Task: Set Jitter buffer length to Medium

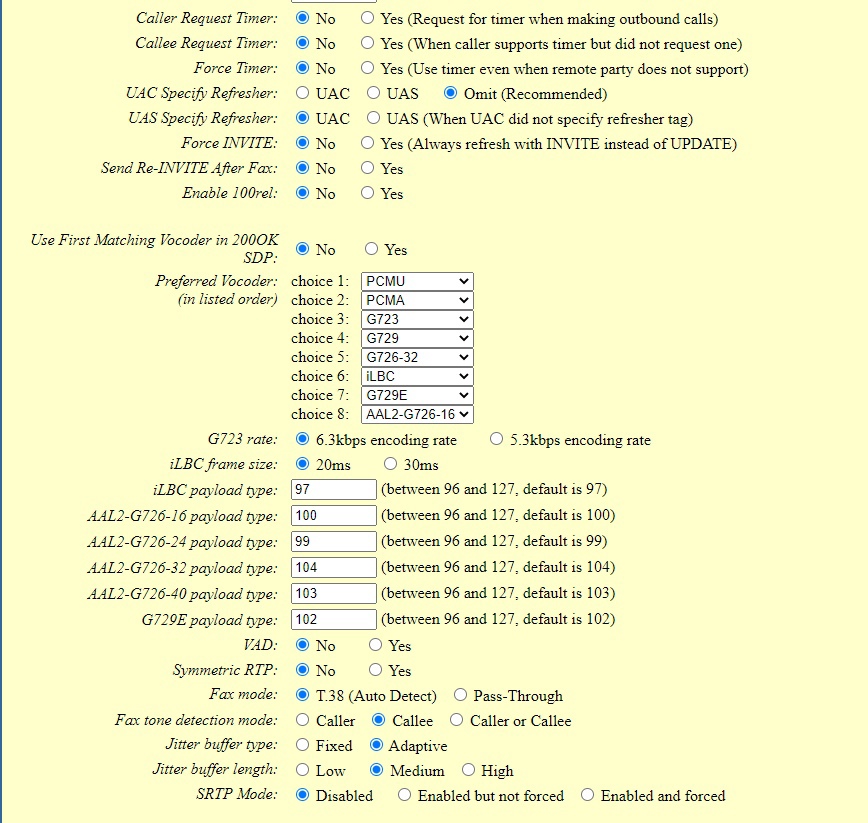Action: 376,769
